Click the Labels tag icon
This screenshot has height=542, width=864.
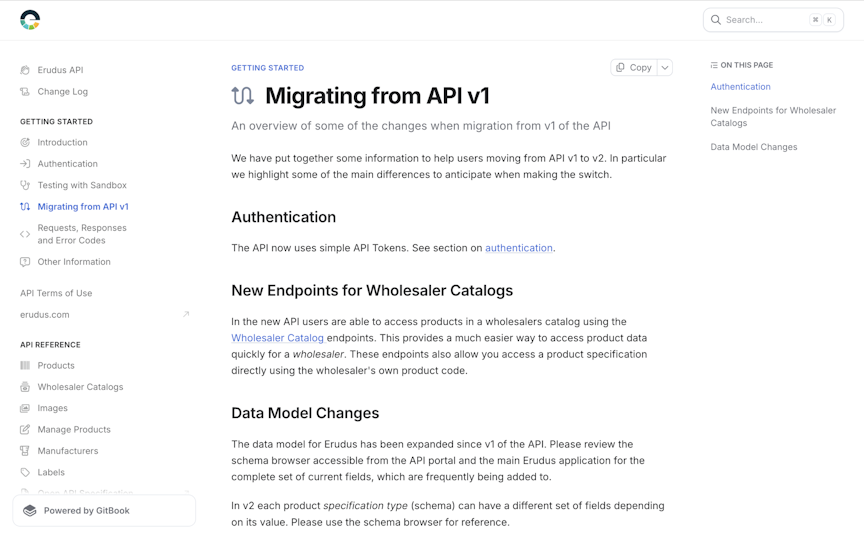coord(25,472)
